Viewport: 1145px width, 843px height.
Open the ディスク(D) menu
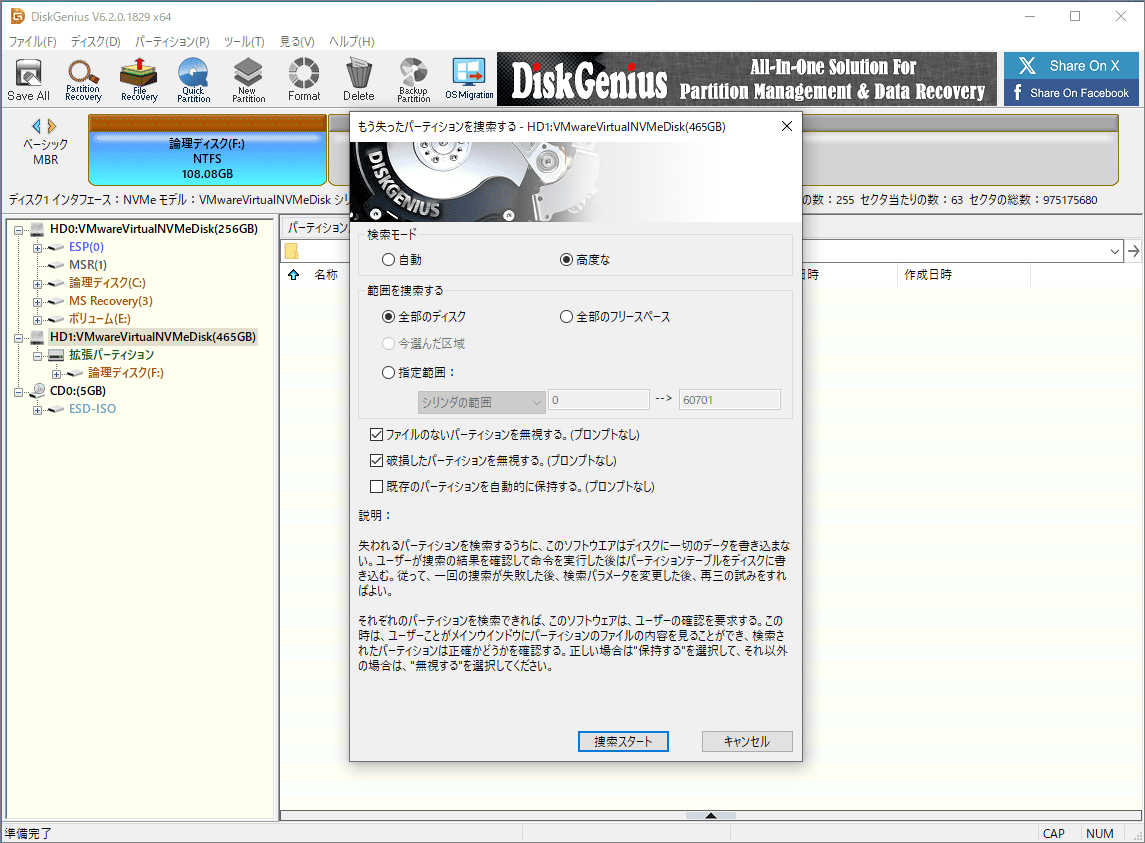(x=96, y=42)
